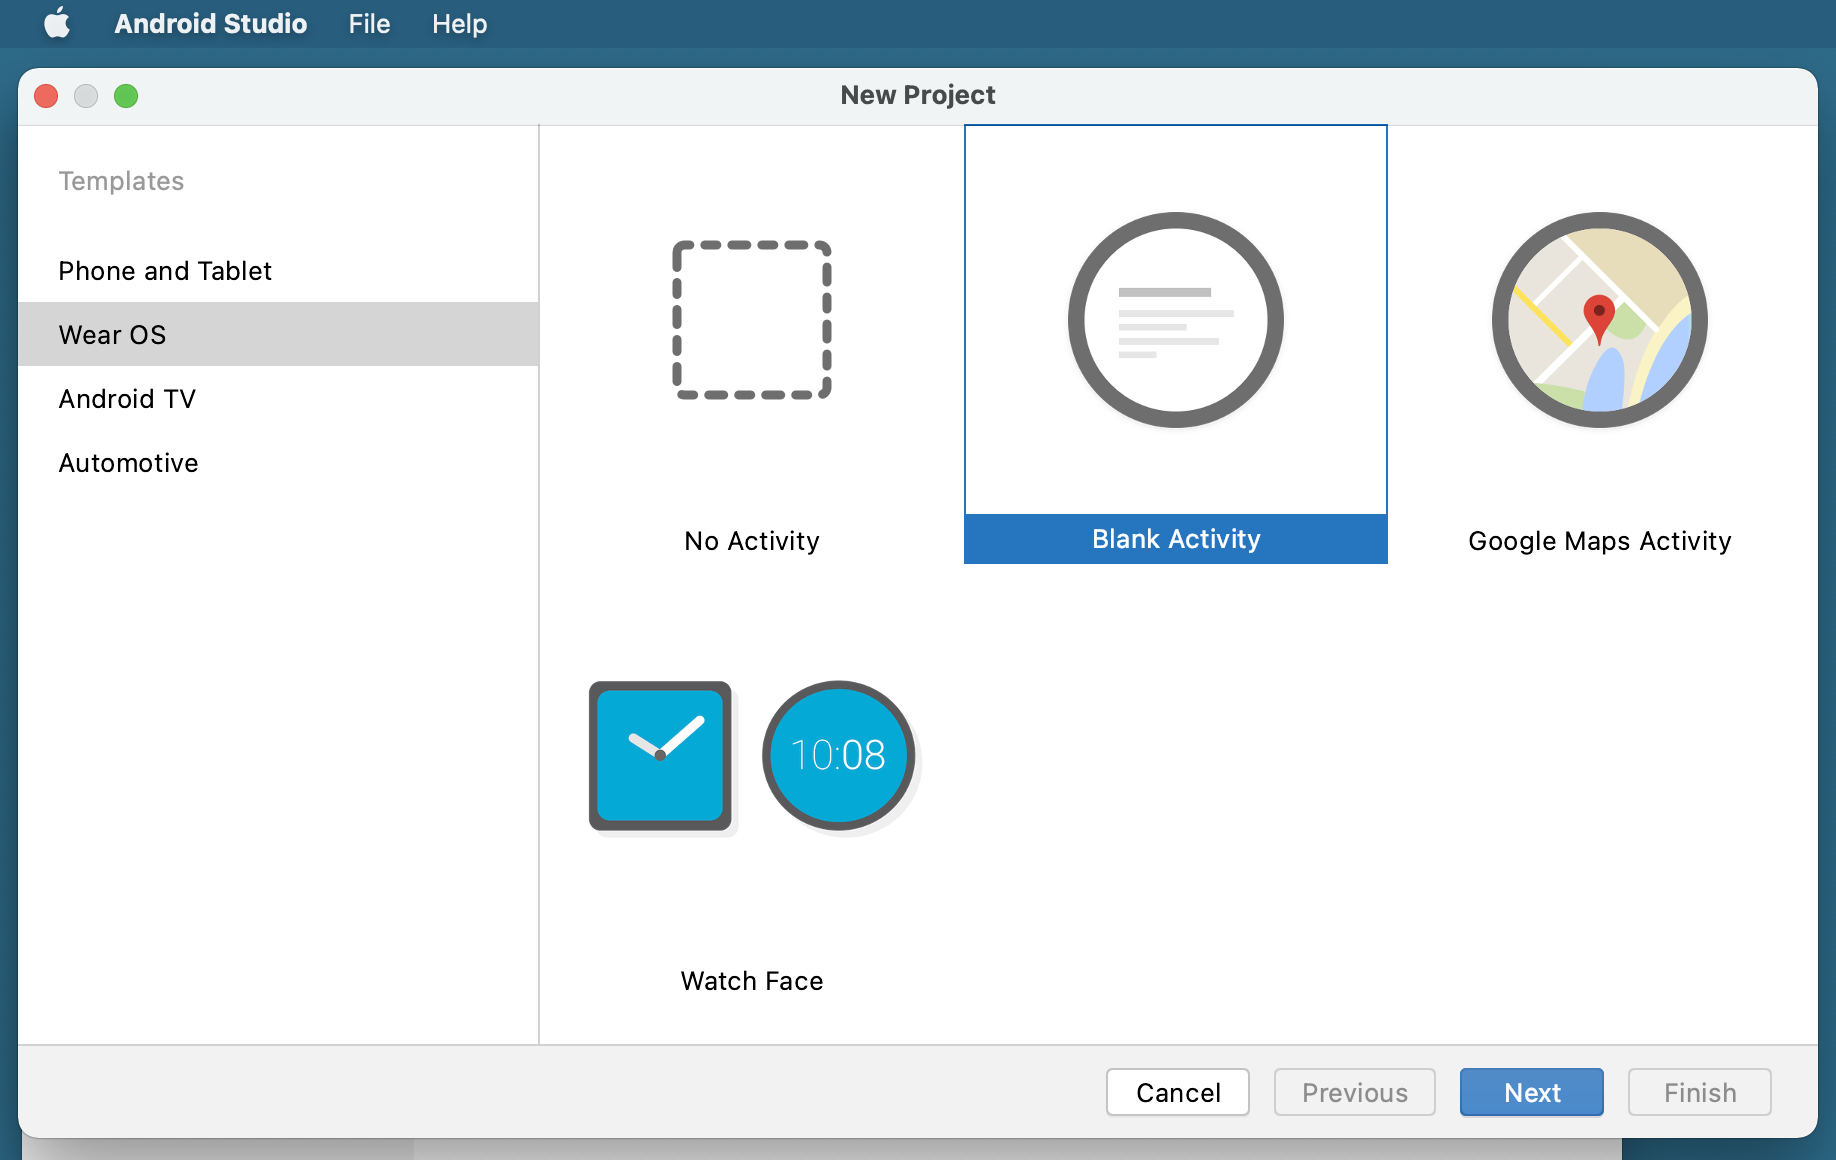This screenshot has height=1160, width=1836.
Task: Click the Watch Face label
Action: pyautogui.click(x=752, y=981)
